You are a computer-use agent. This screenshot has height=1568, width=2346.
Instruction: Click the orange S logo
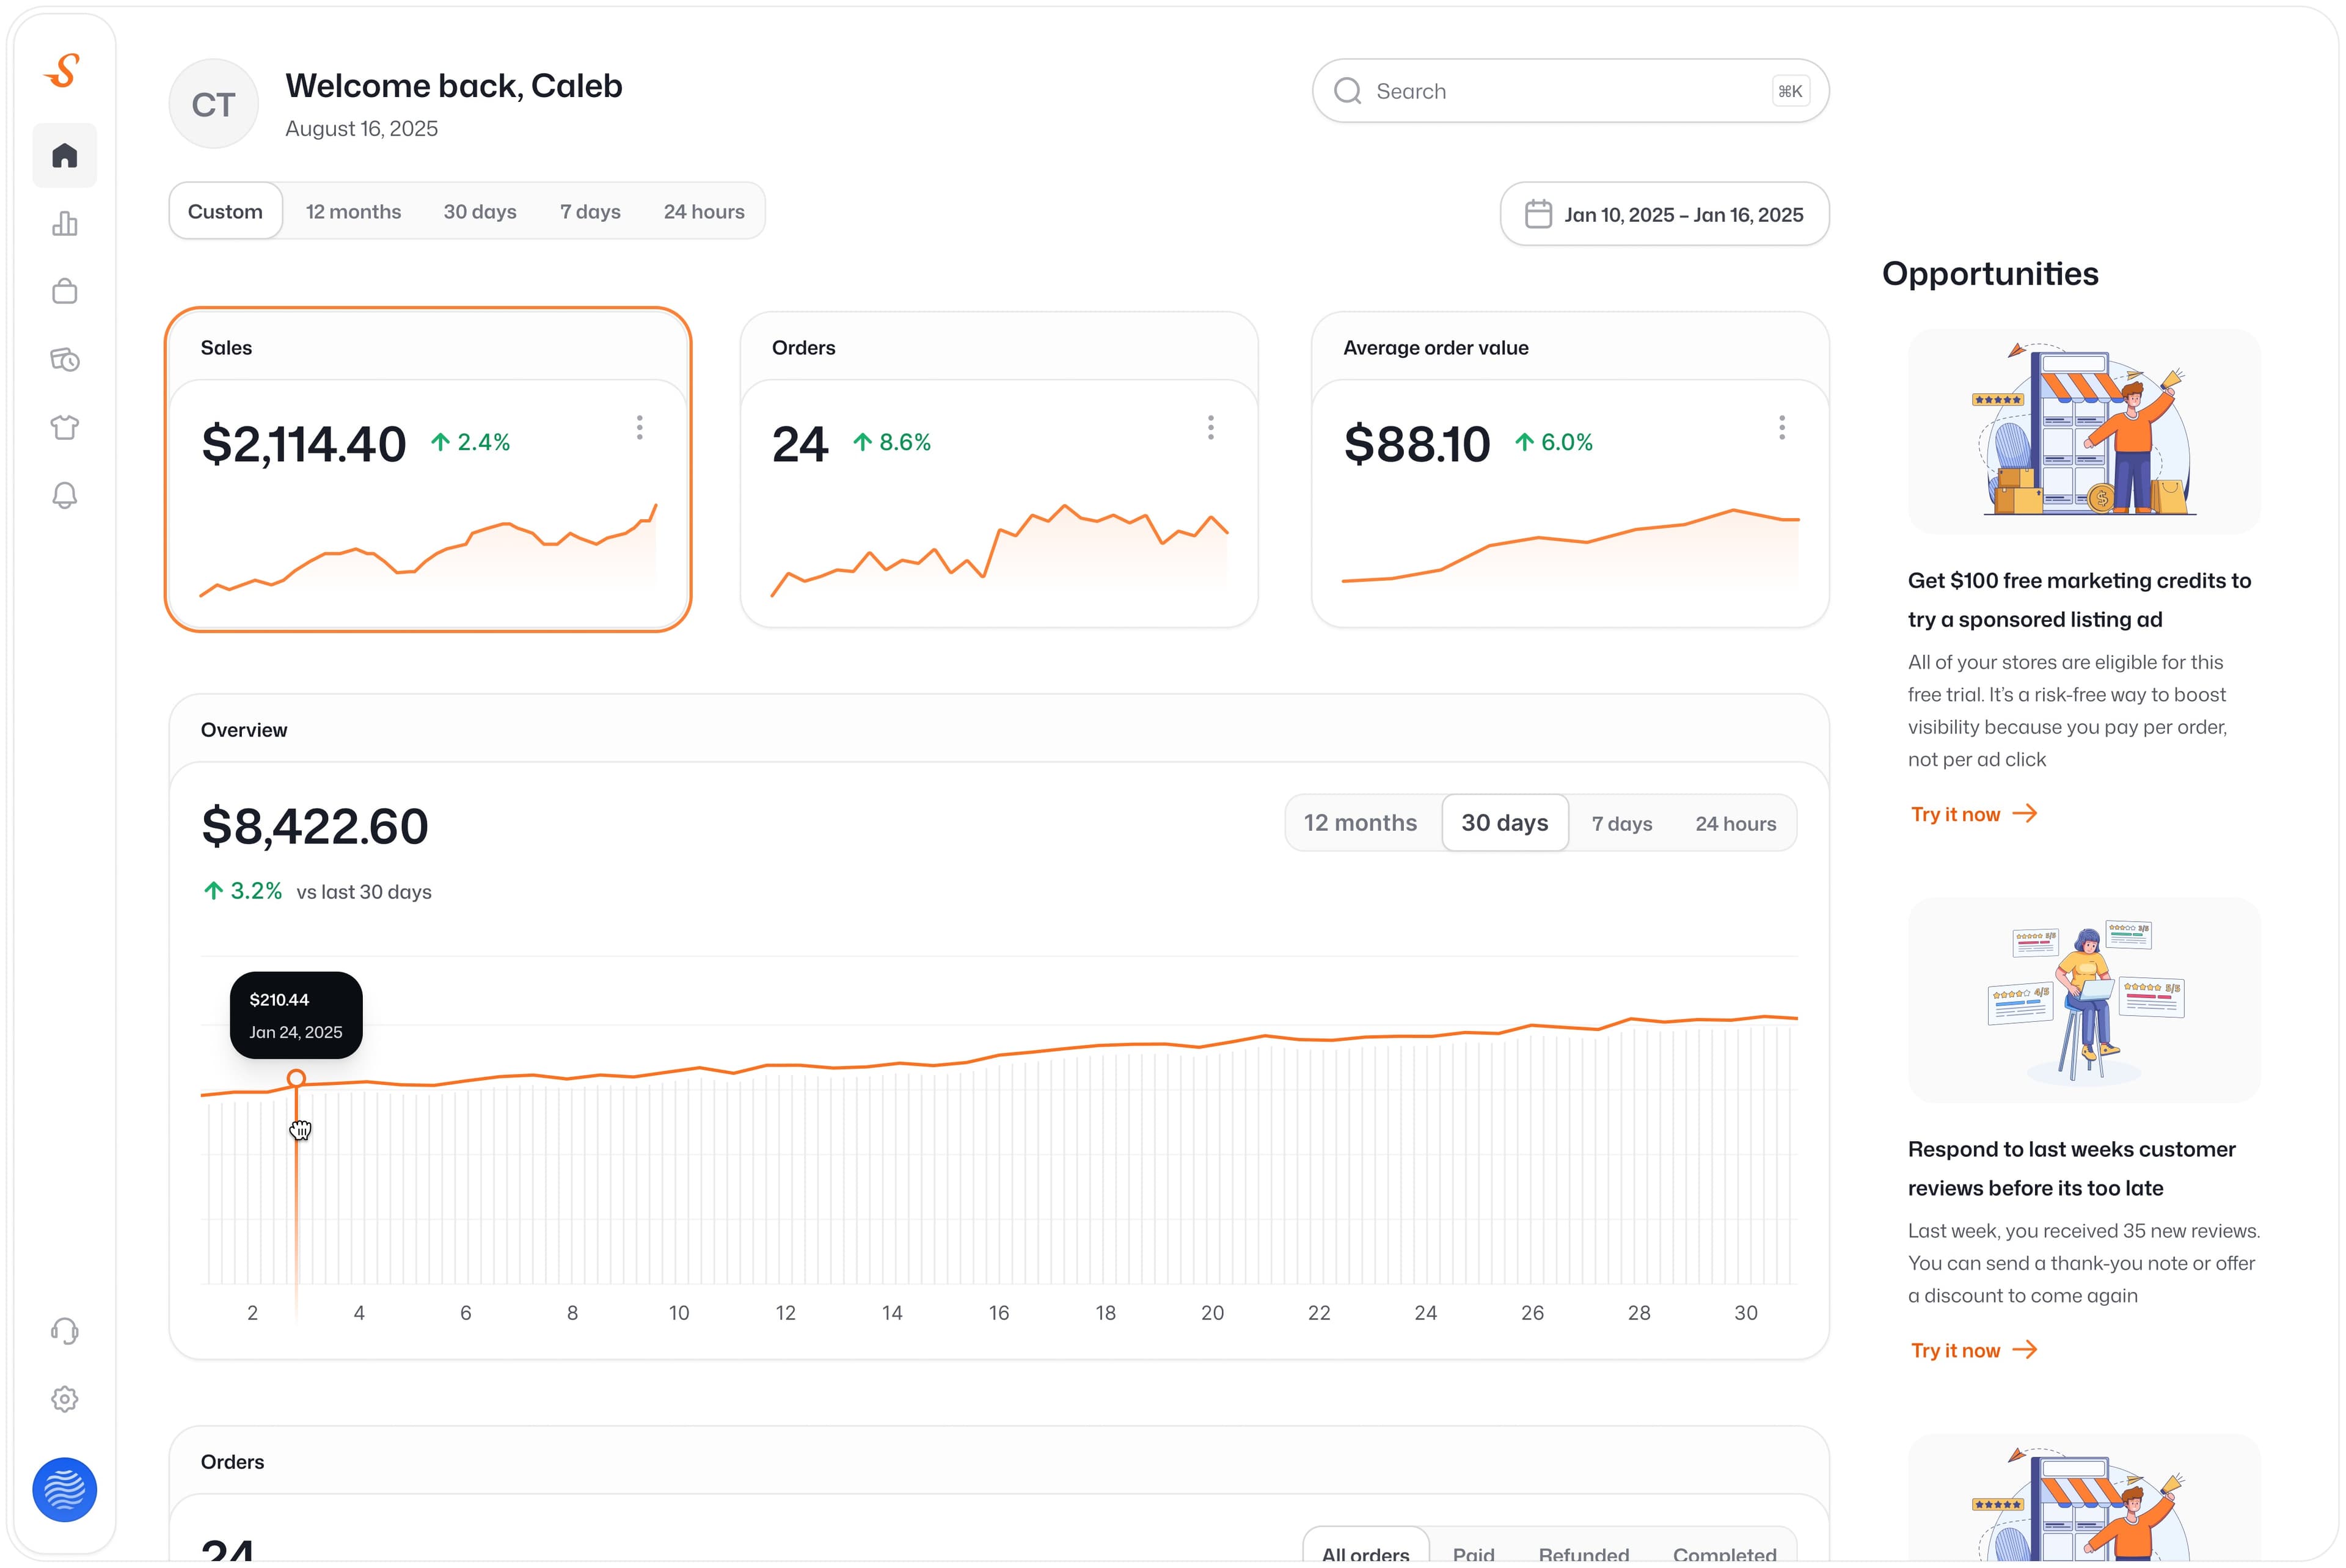tap(63, 70)
